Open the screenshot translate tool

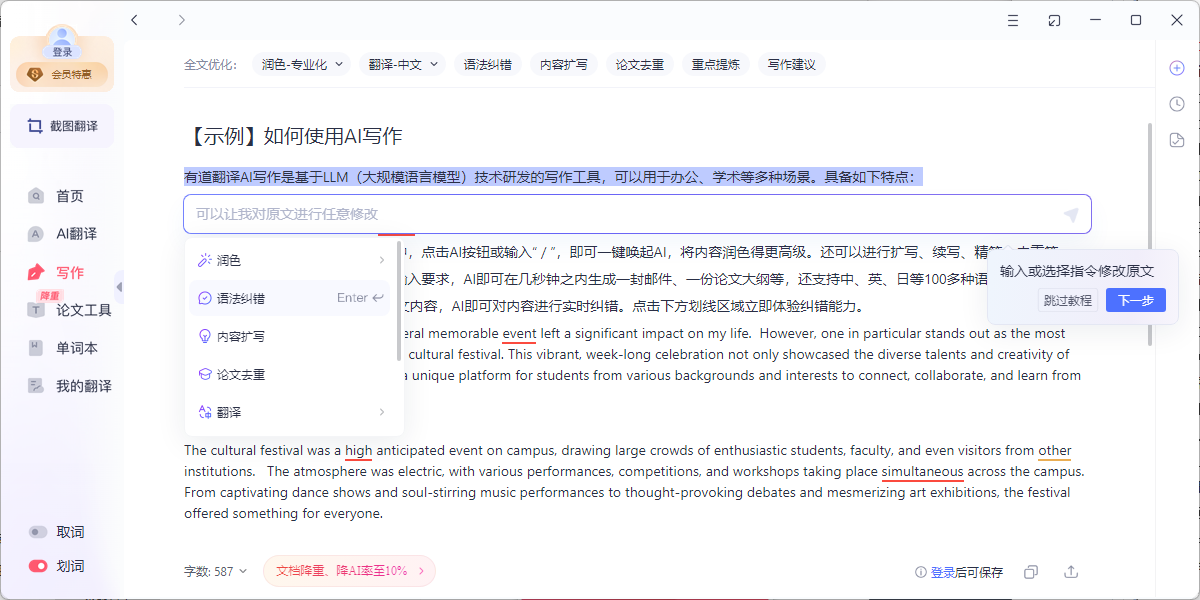click(x=62, y=126)
